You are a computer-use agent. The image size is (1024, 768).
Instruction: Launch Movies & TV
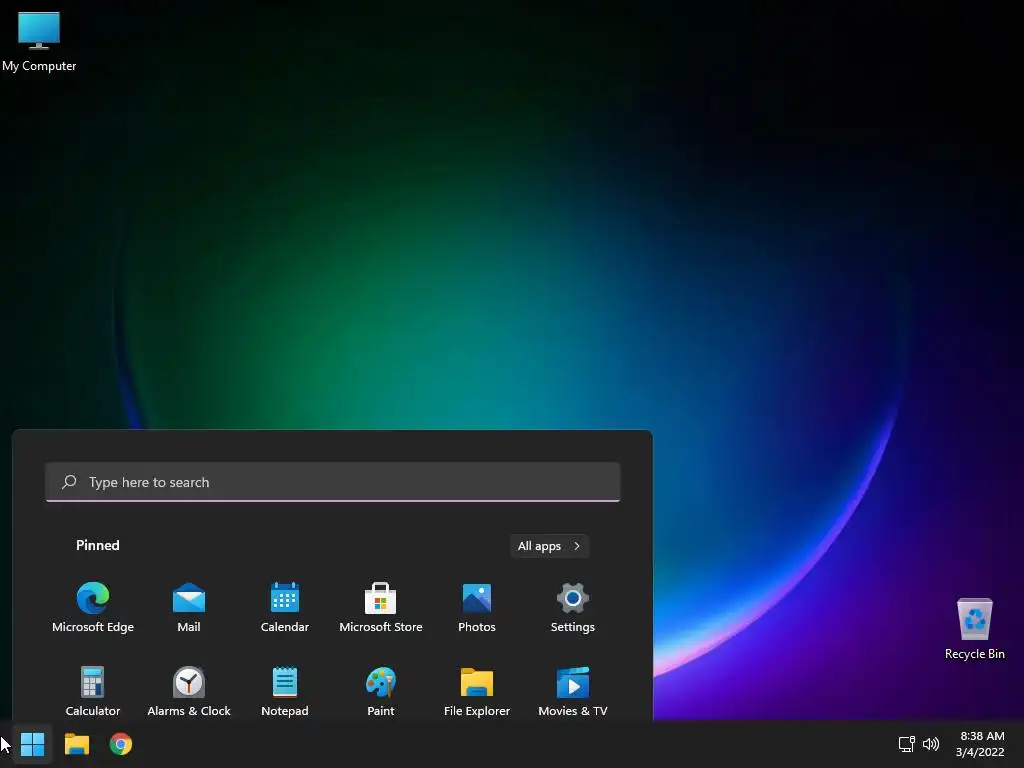point(573,691)
